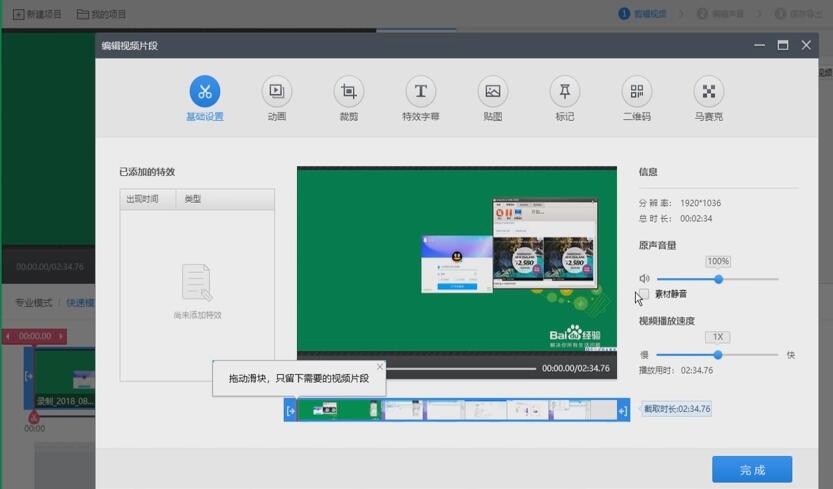Viewport: 833px width, 489px height.
Task: Select the 基础设置 scissors icon
Action: point(205,92)
